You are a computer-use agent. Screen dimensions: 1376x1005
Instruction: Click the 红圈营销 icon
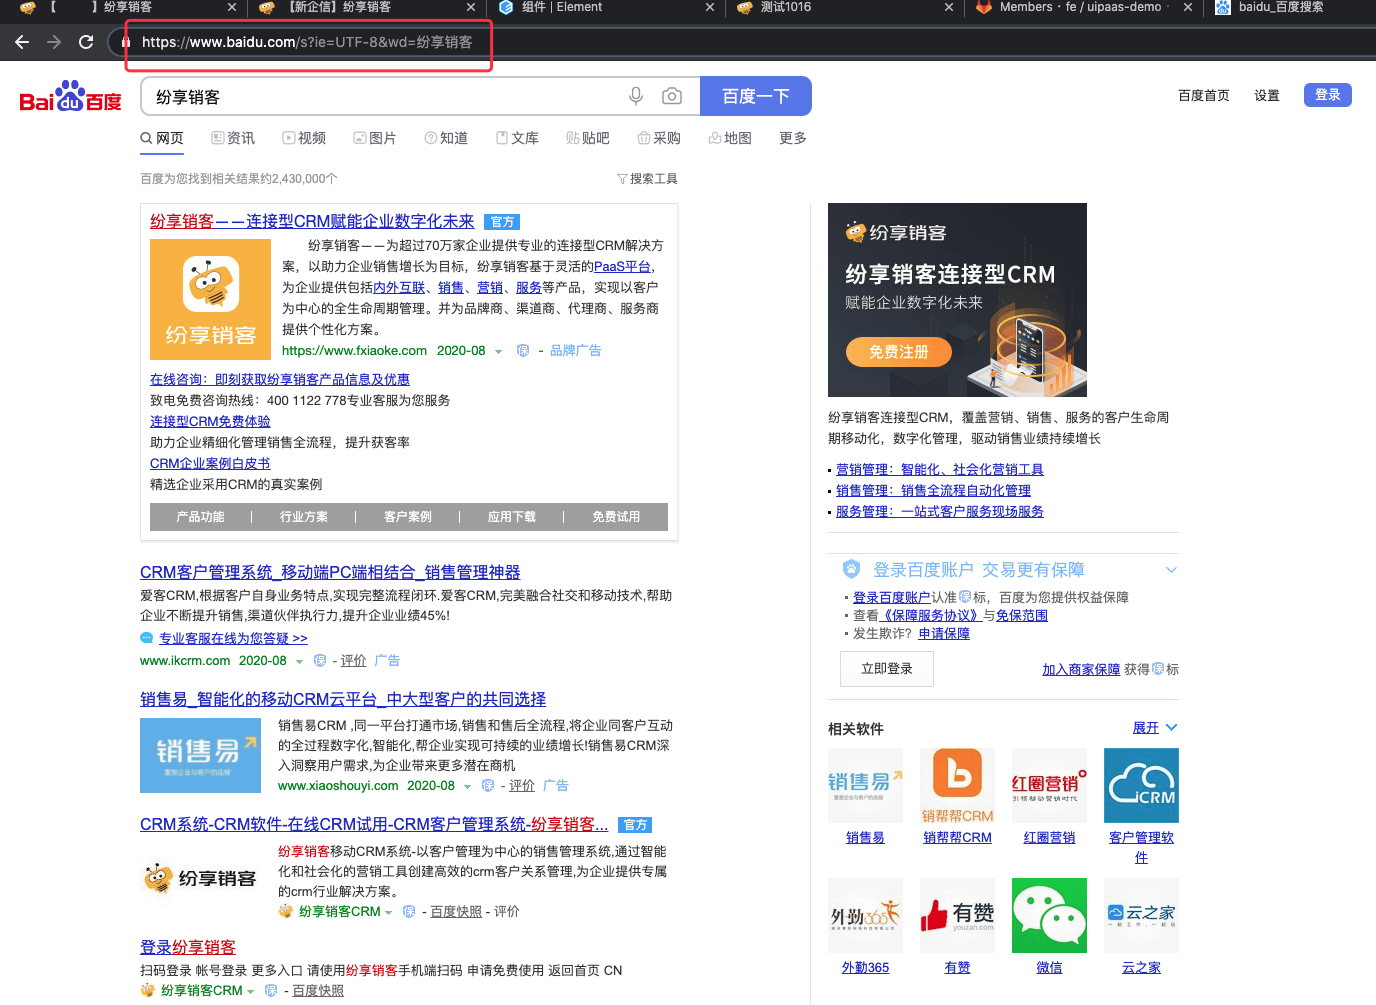tap(1049, 785)
